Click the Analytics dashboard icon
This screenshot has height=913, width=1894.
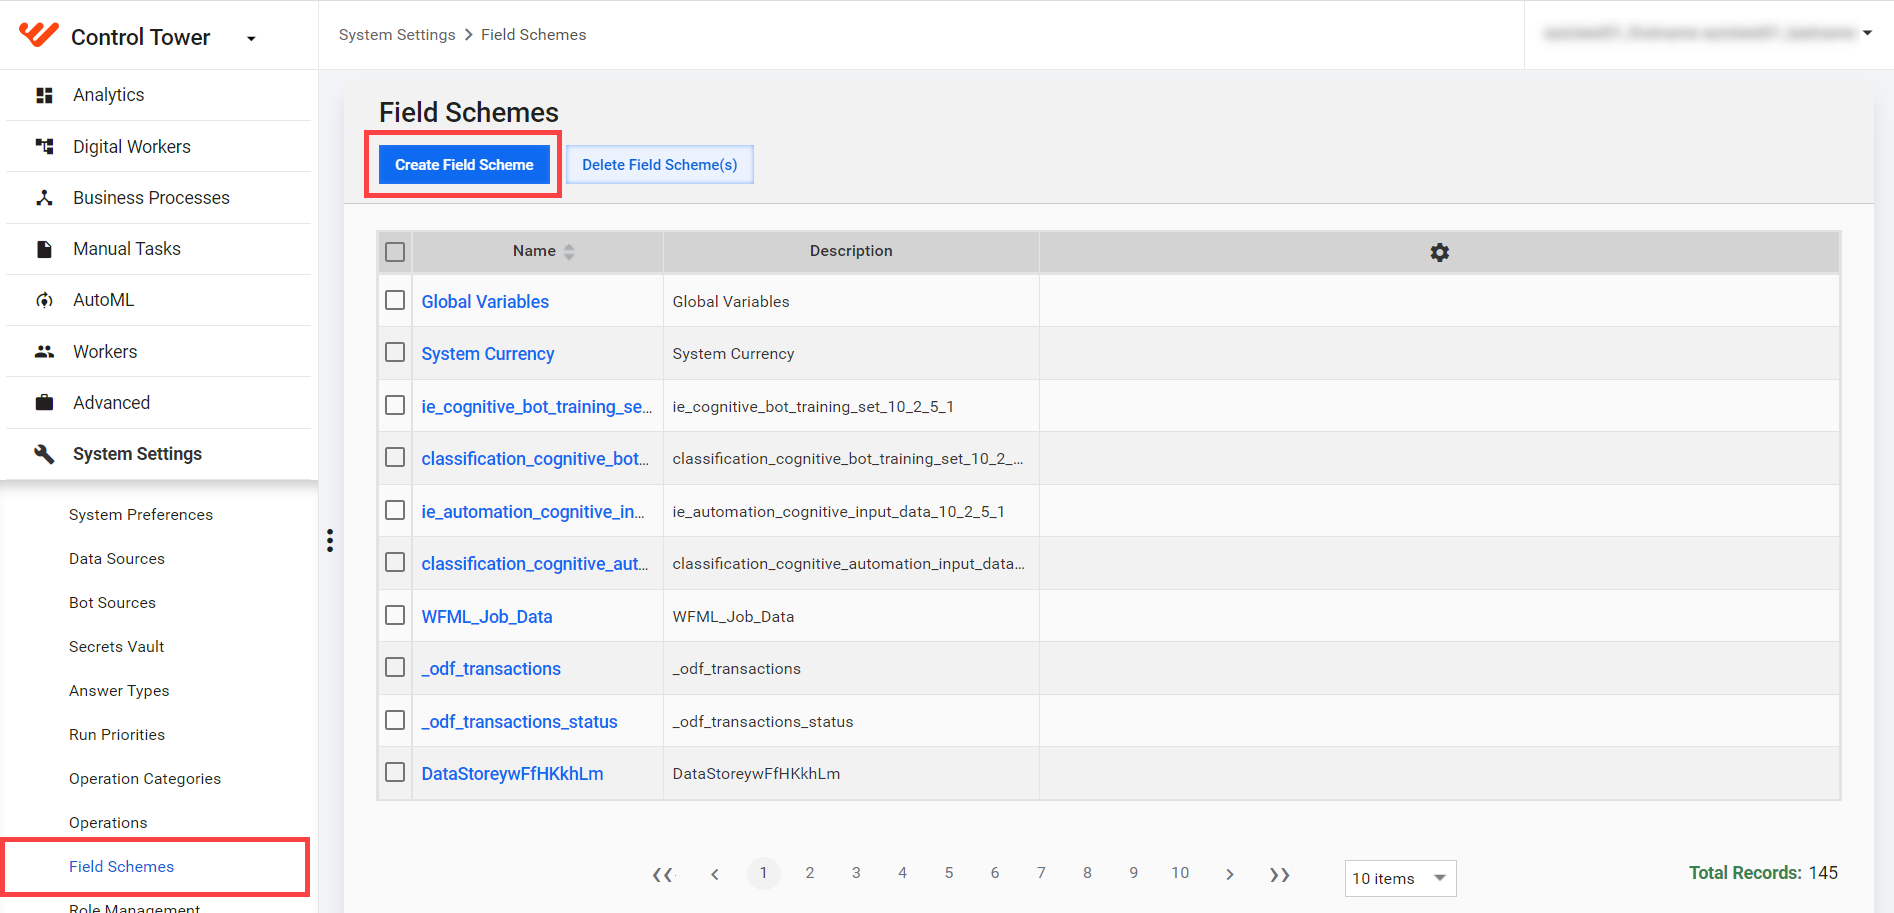[44, 95]
